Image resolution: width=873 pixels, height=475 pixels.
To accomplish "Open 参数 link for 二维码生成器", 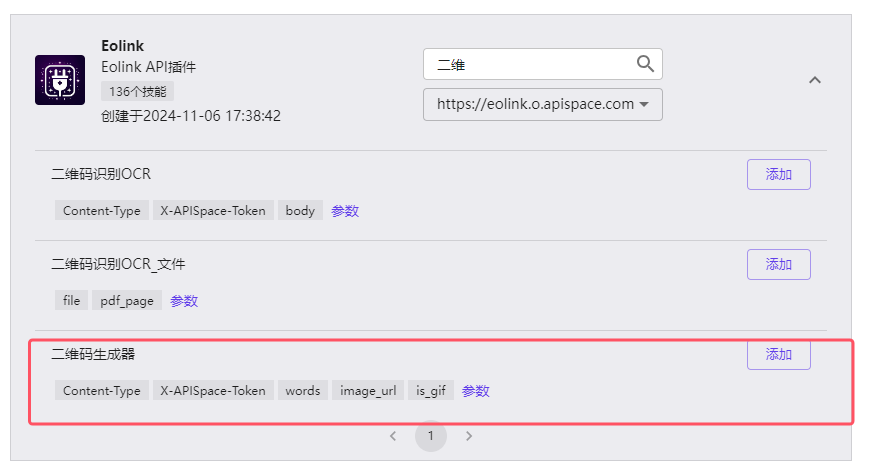I will 476,391.
